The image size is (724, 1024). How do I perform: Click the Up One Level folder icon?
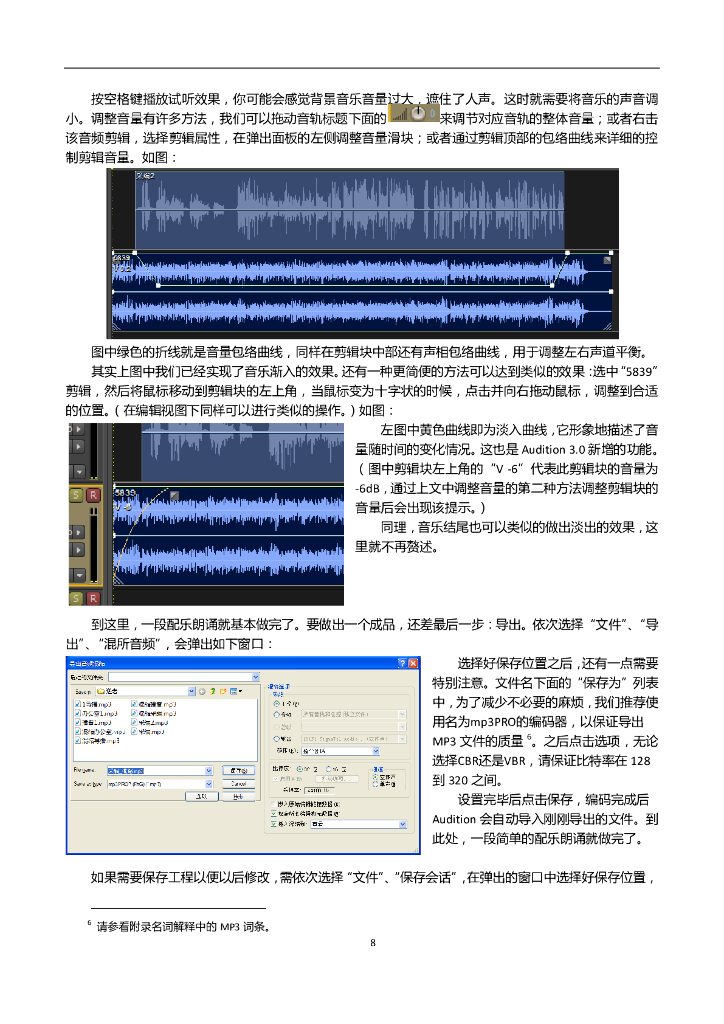(x=213, y=692)
